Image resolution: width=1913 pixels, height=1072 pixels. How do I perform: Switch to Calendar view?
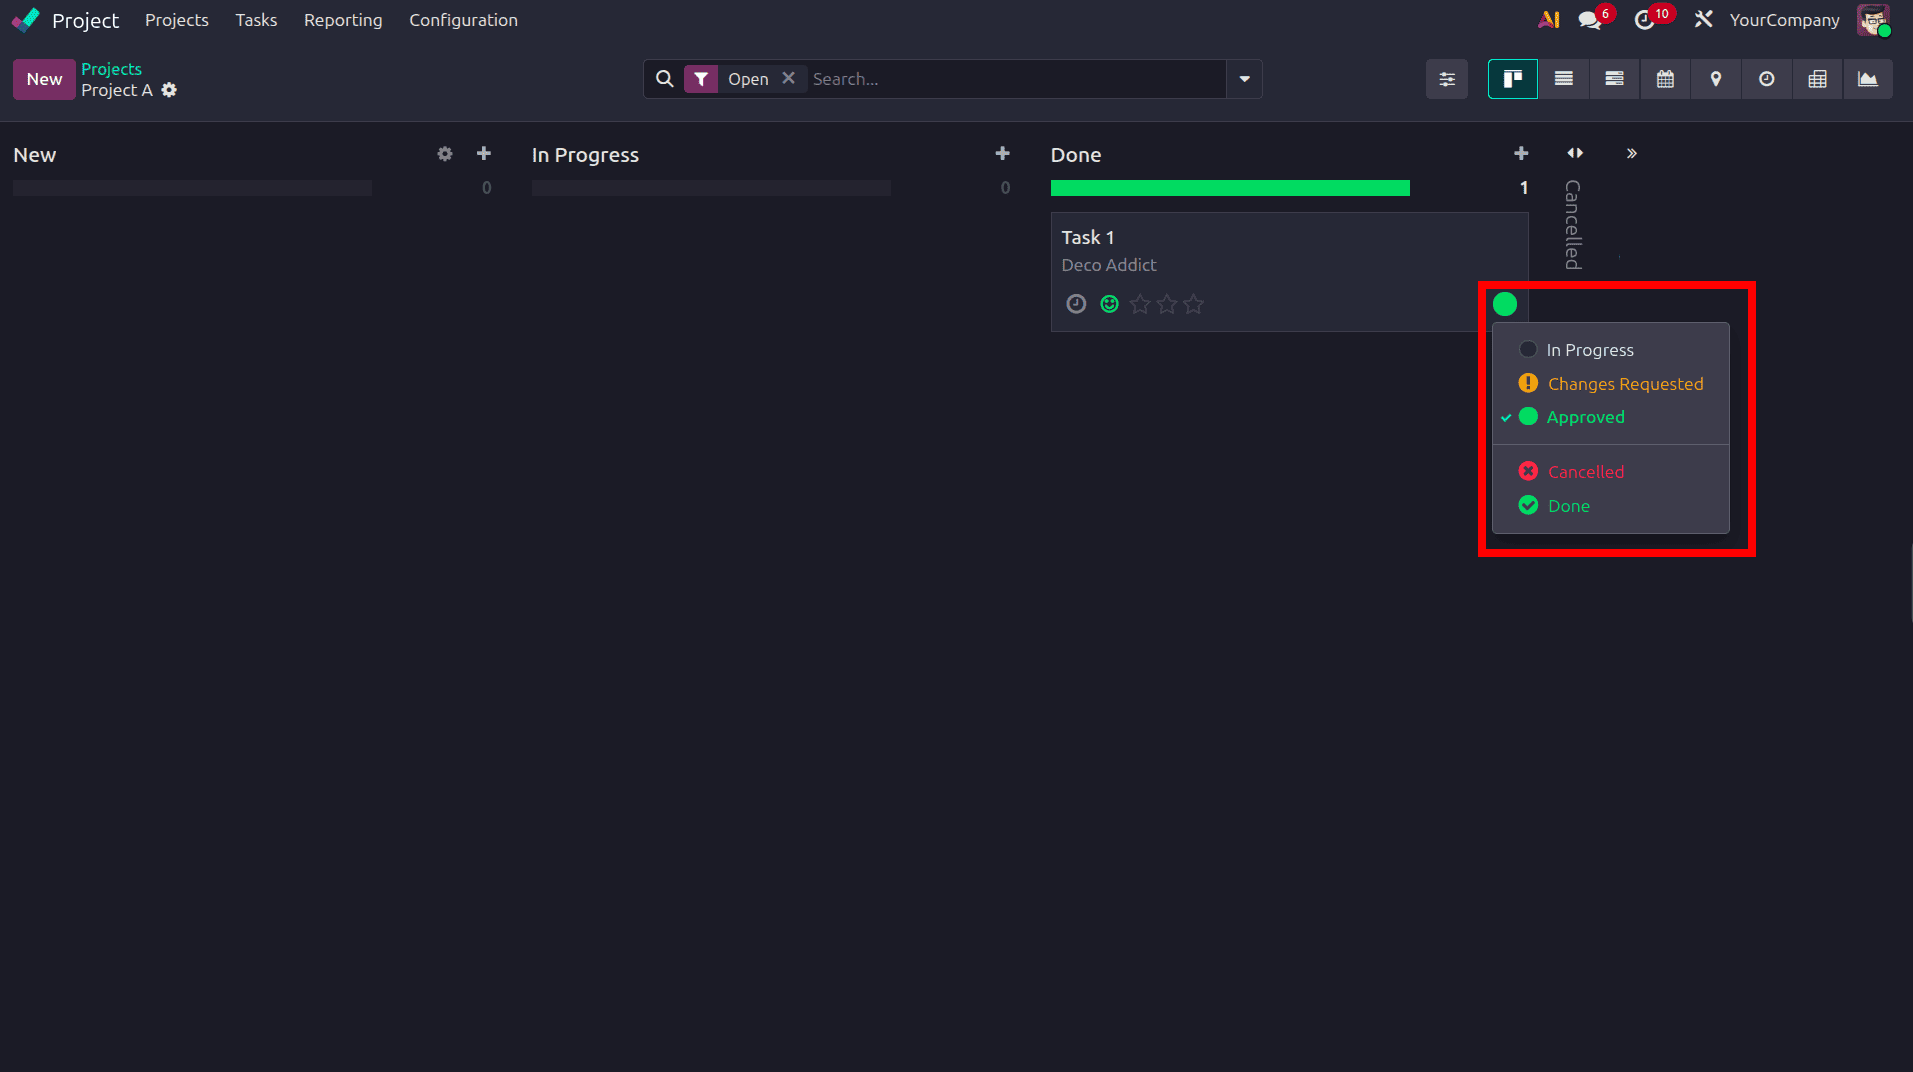coord(1665,79)
